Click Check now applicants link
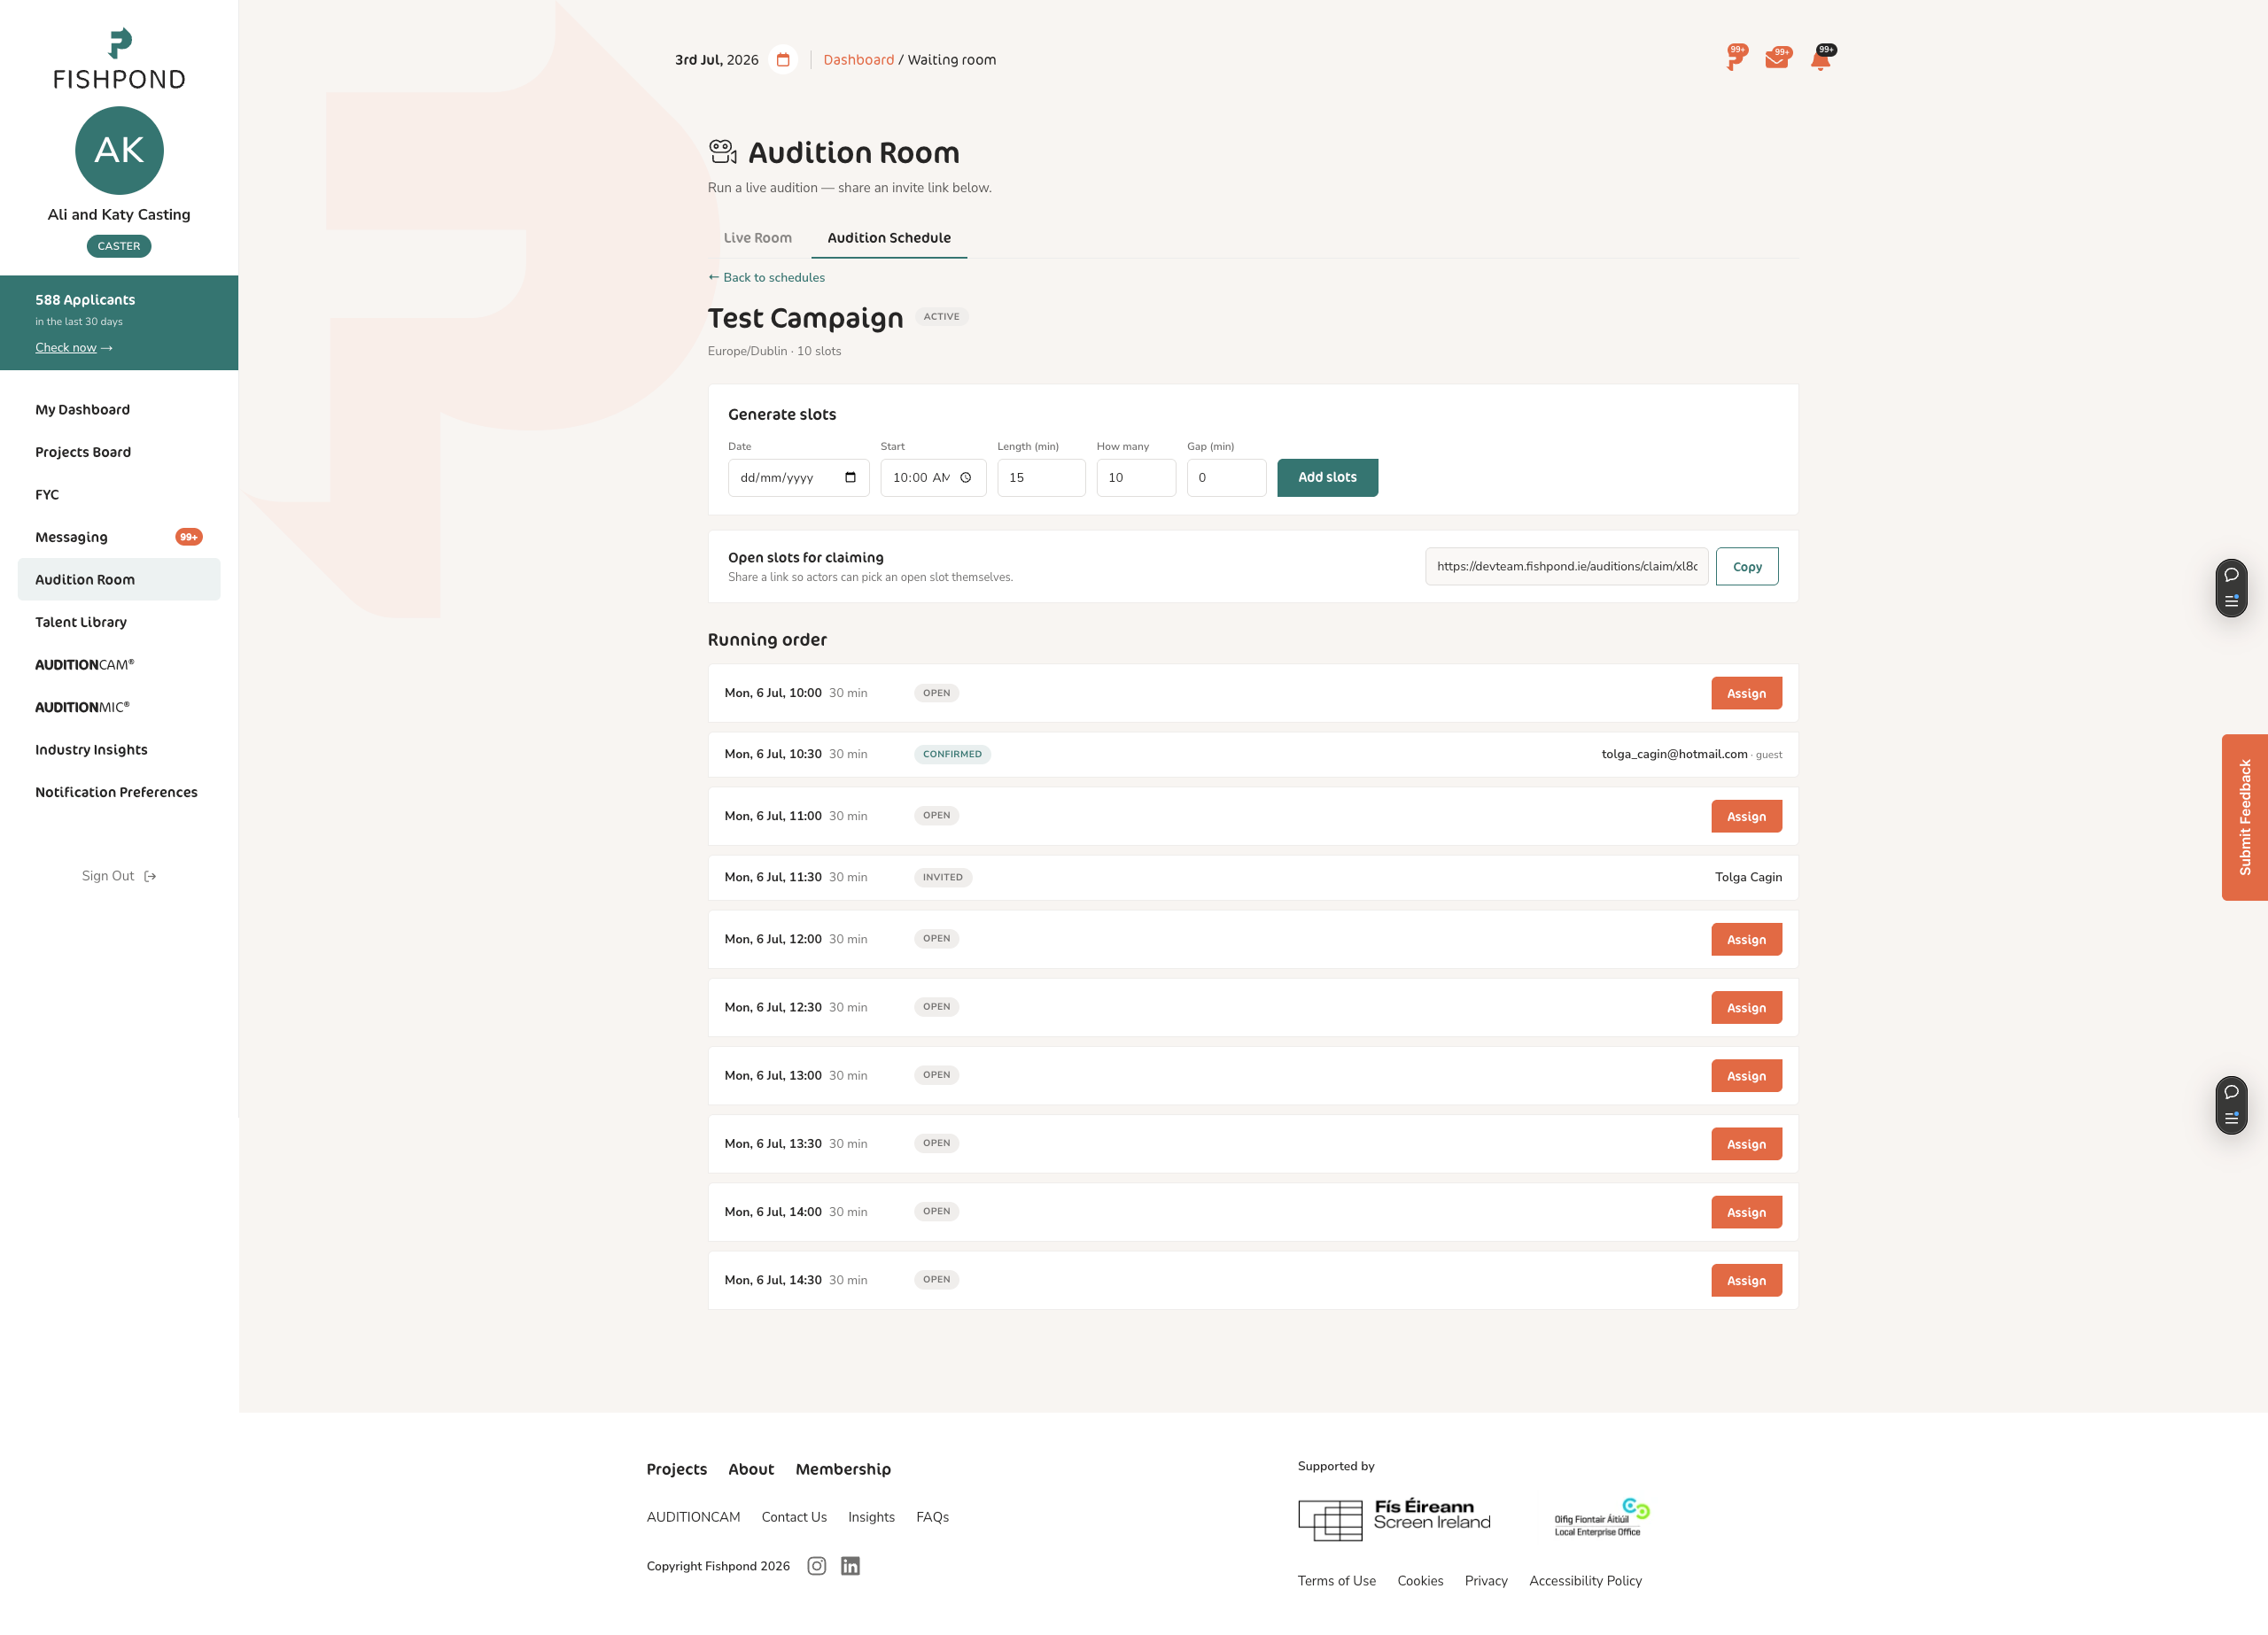The image size is (2268, 1635). tap(74, 348)
